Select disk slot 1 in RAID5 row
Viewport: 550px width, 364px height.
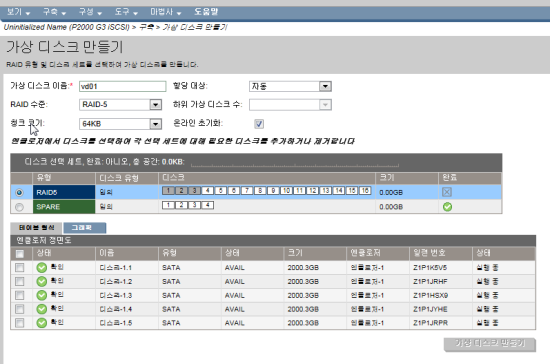point(168,190)
